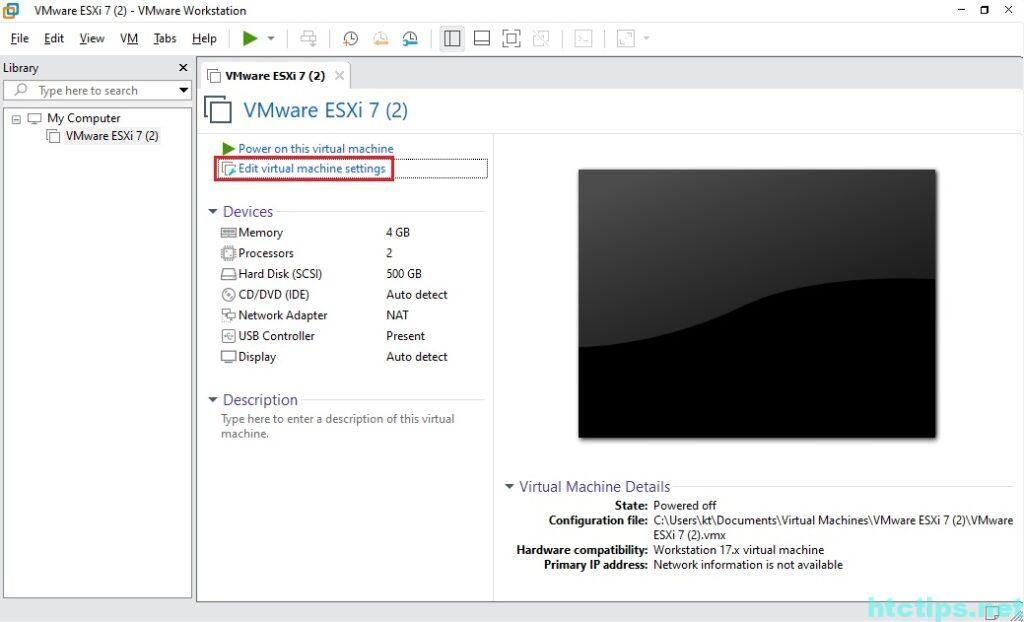Open the Tabs menu

point(165,39)
